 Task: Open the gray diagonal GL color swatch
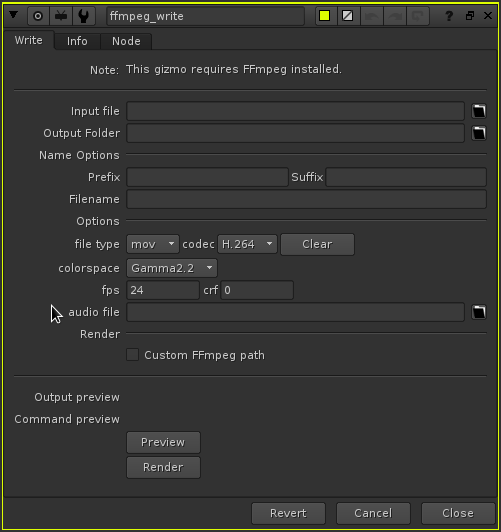[347, 16]
